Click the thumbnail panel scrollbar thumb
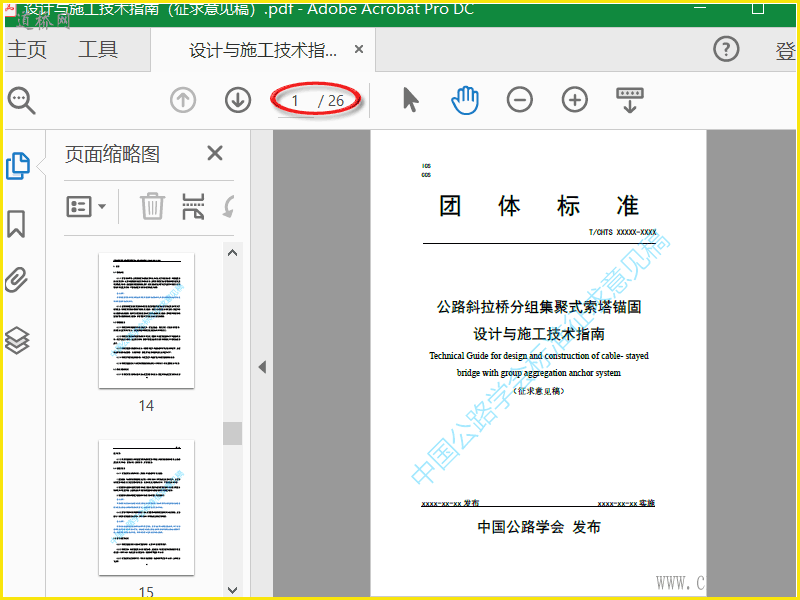 [232, 433]
